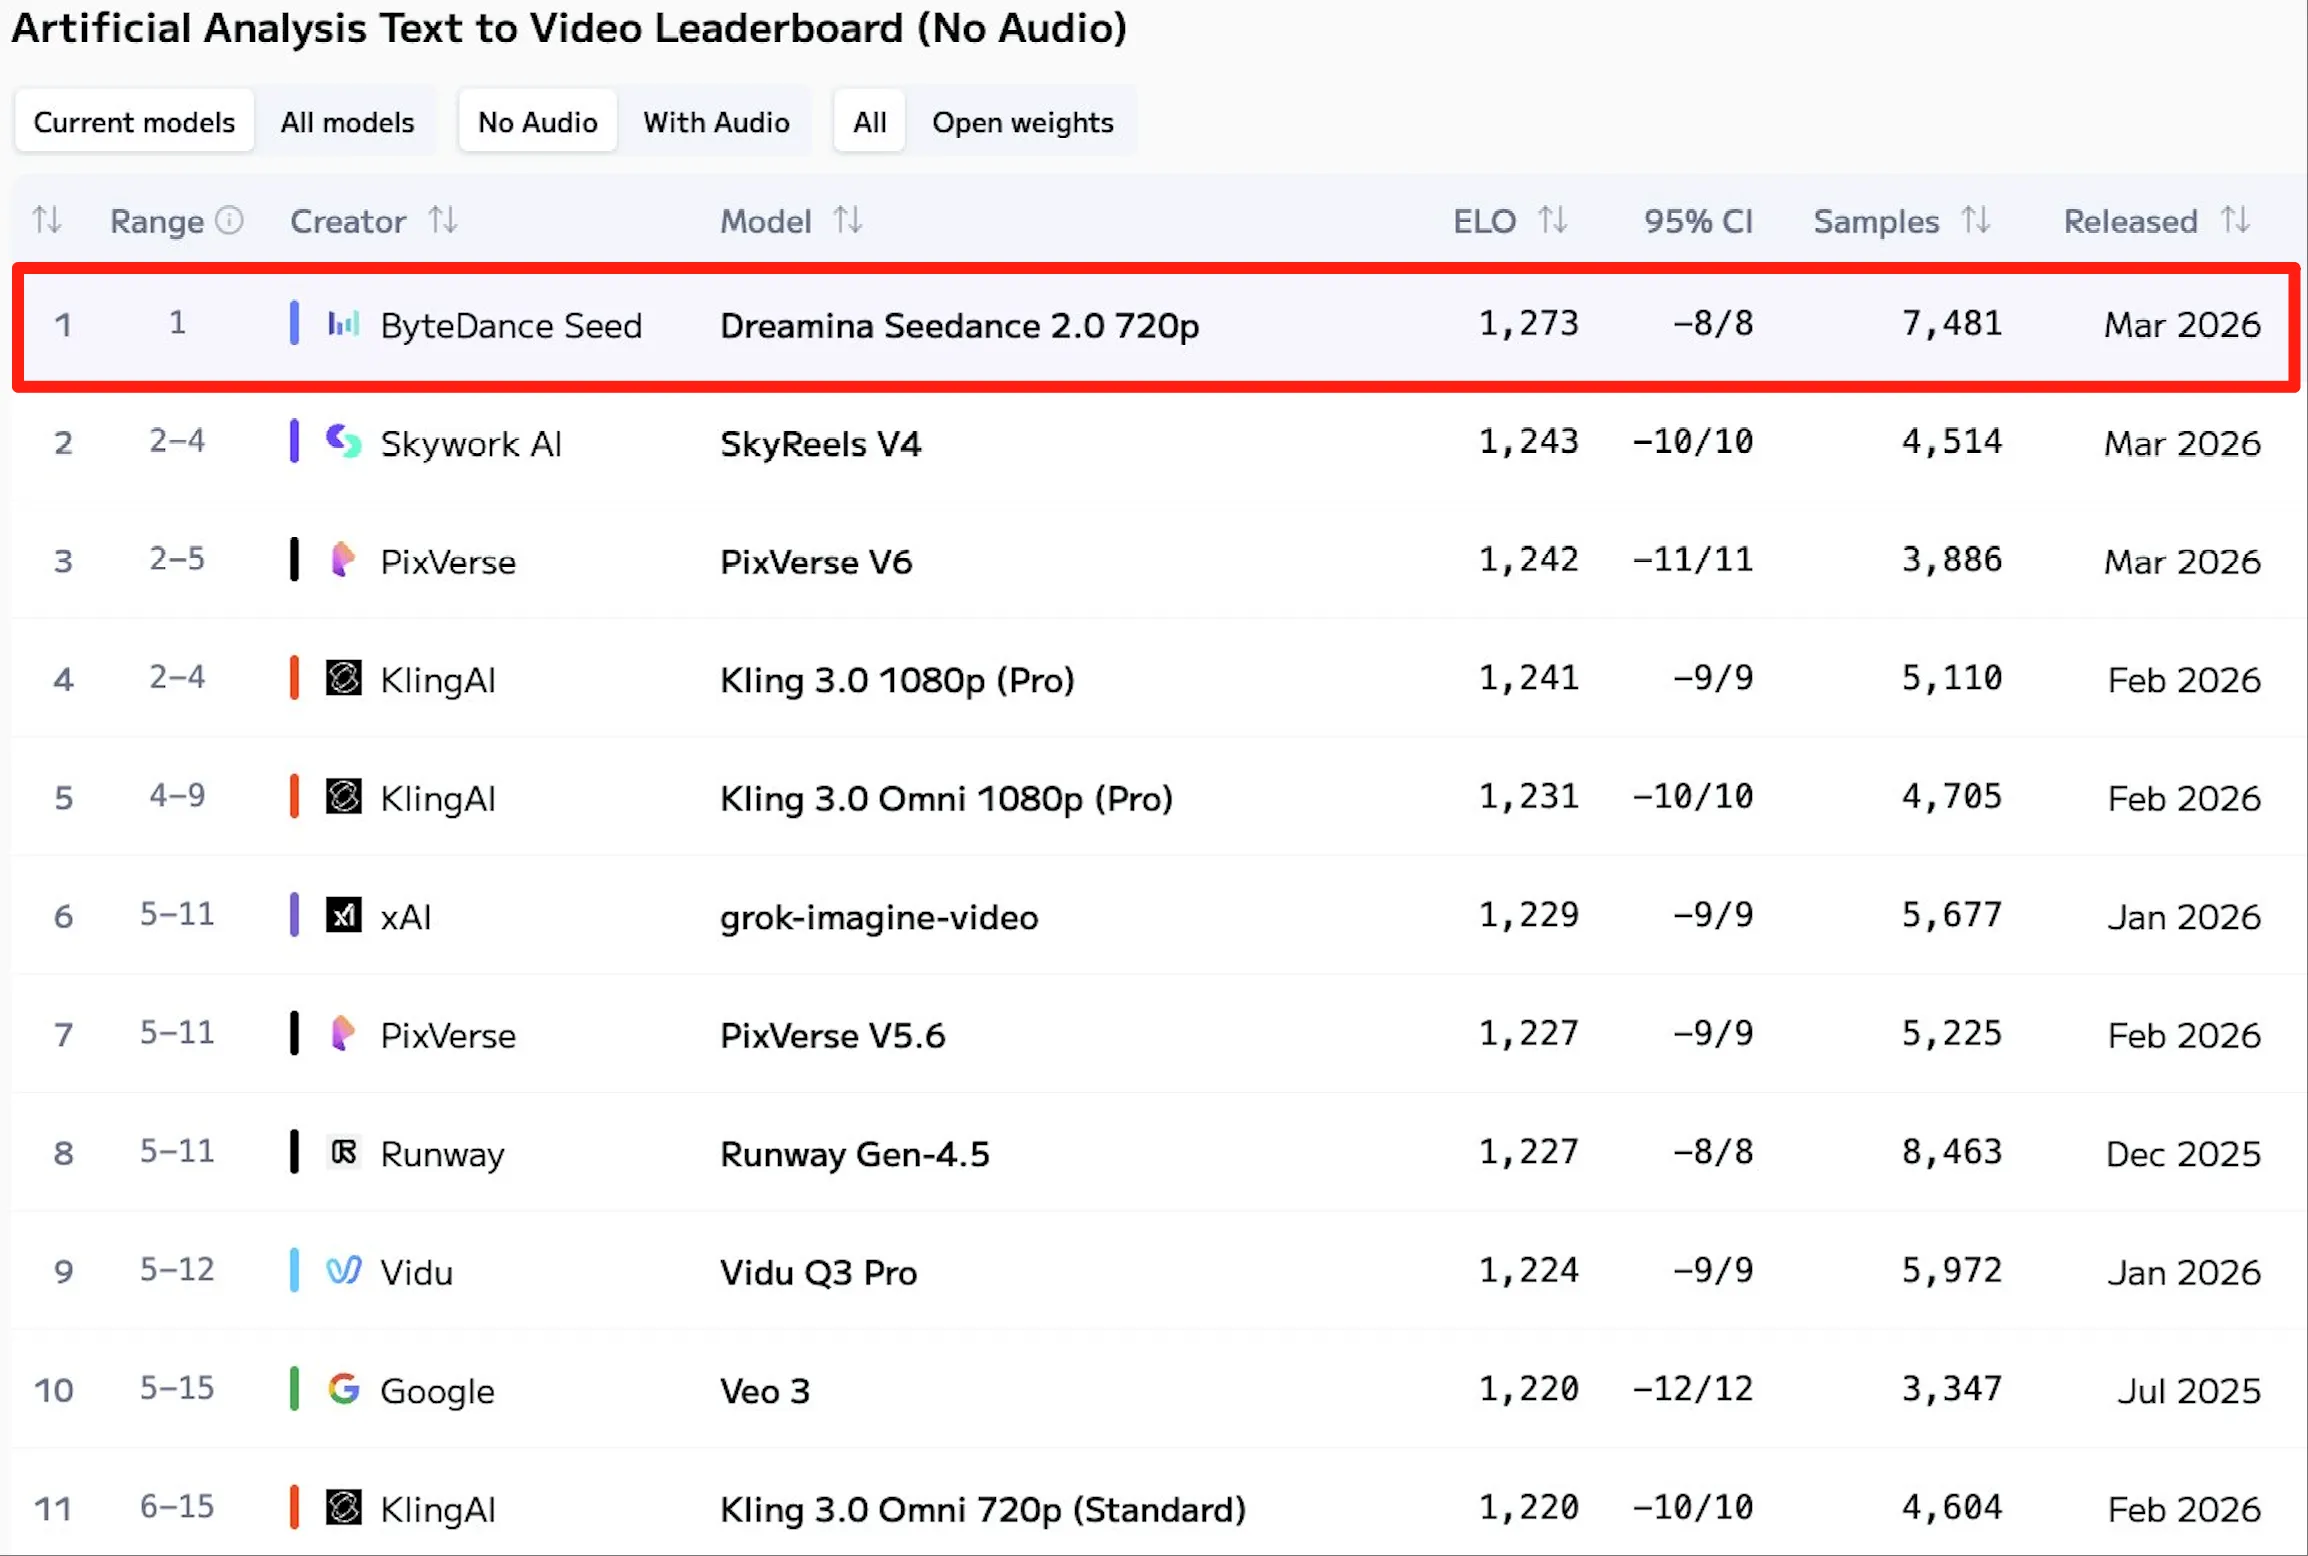Screen dimensions: 2308x1556
Task: Click the ByteDance Seed logo icon
Action: (343, 324)
